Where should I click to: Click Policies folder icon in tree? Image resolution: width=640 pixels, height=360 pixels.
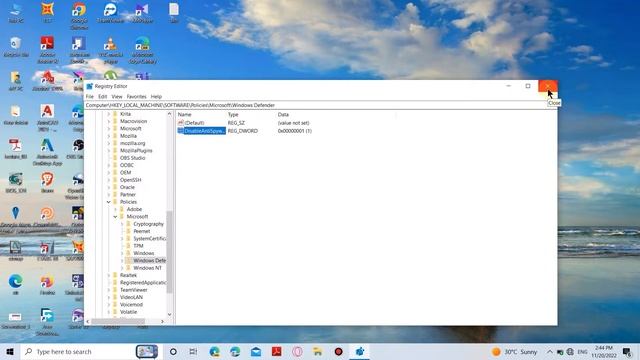[115, 202]
